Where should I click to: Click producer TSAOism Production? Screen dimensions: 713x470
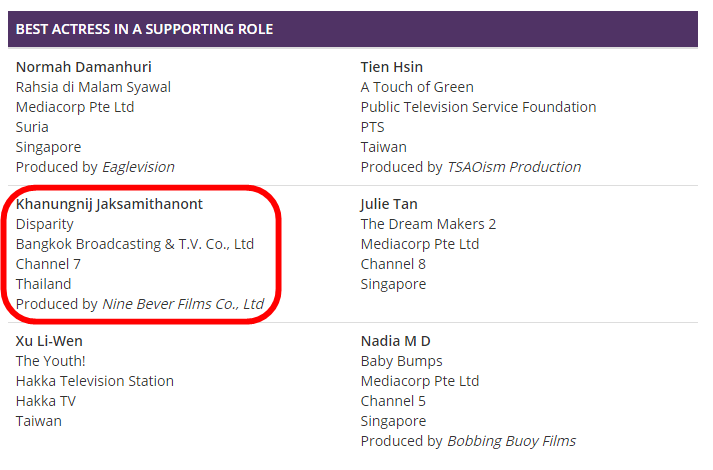[x=514, y=167]
